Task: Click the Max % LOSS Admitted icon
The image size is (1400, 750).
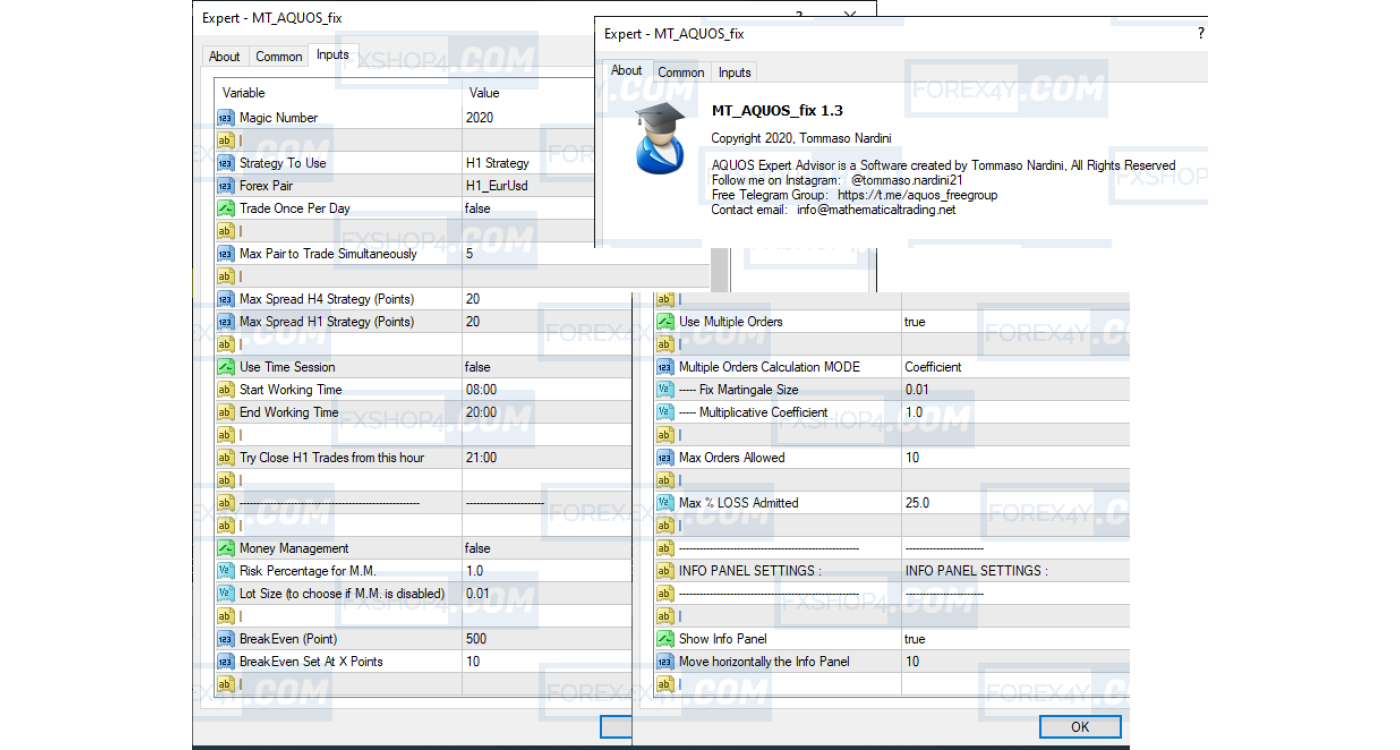Action: (665, 503)
